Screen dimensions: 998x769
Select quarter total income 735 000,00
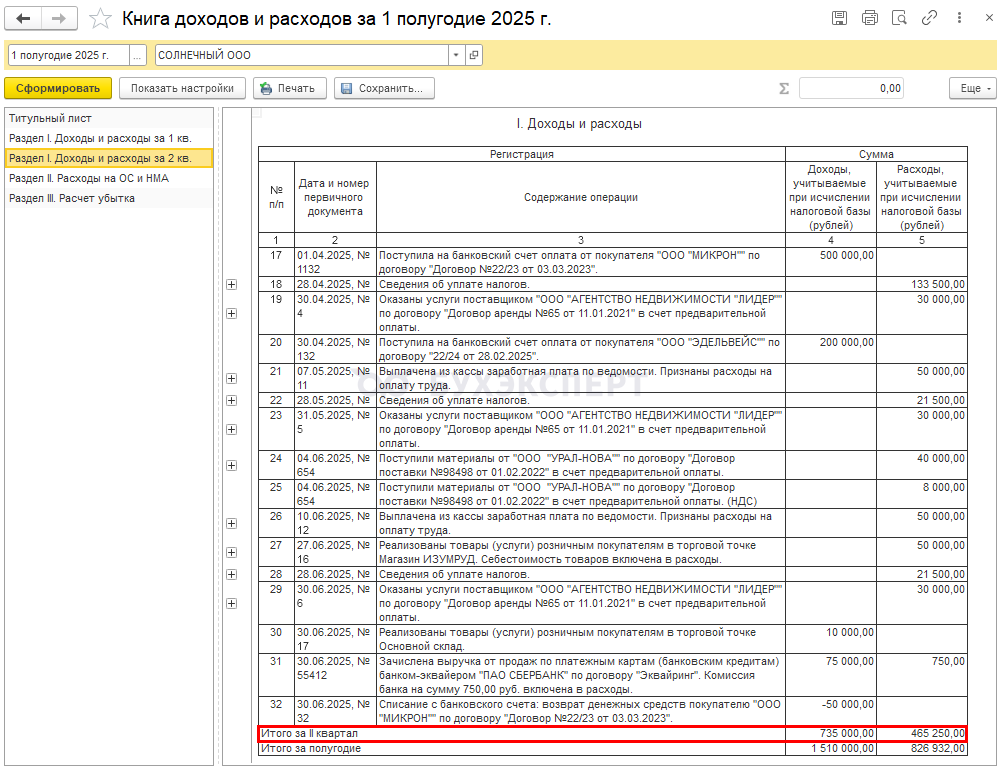click(831, 733)
